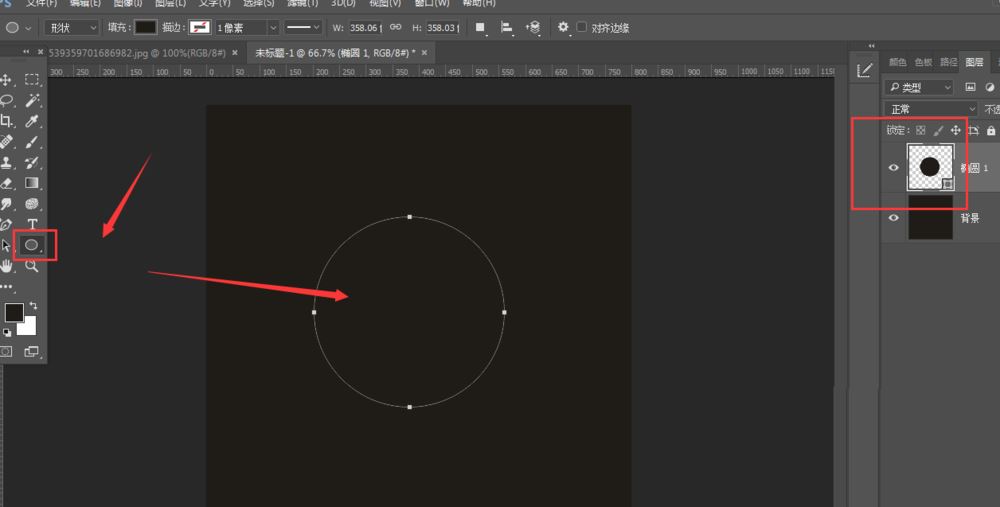This screenshot has height=507, width=1000.
Task: Toggle lock image pixels brush icon
Action: click(938, 130)
